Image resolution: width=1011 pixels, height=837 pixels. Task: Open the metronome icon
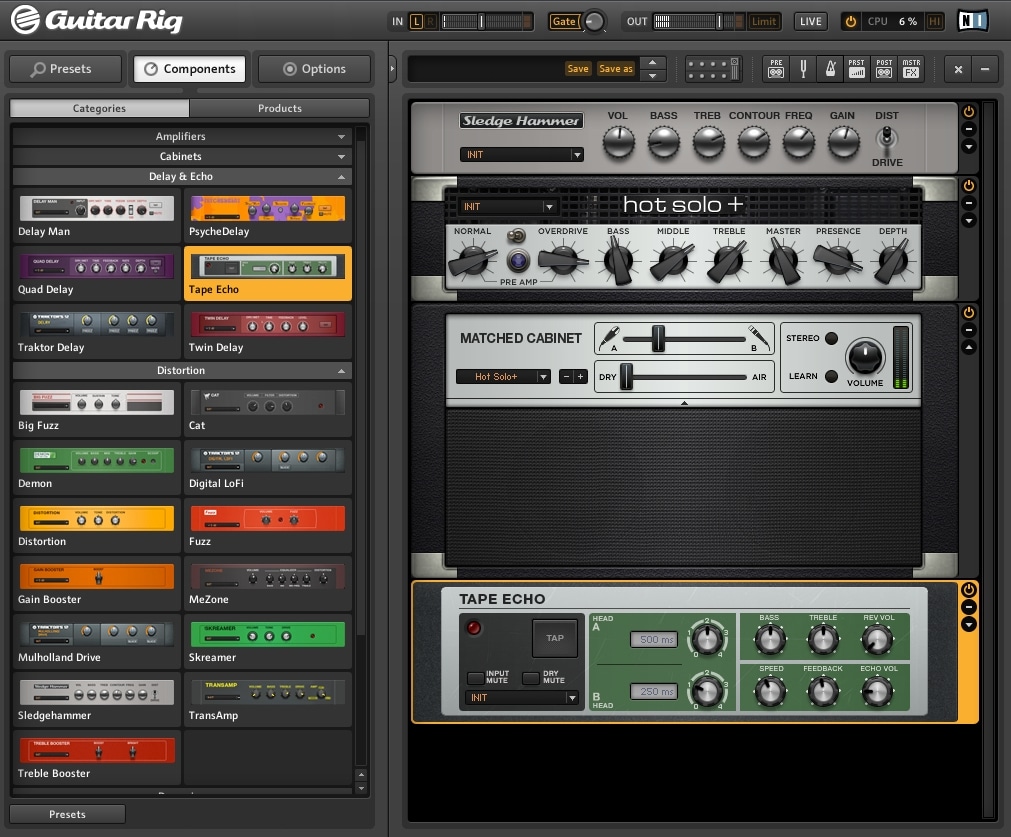tap(830, 68)
